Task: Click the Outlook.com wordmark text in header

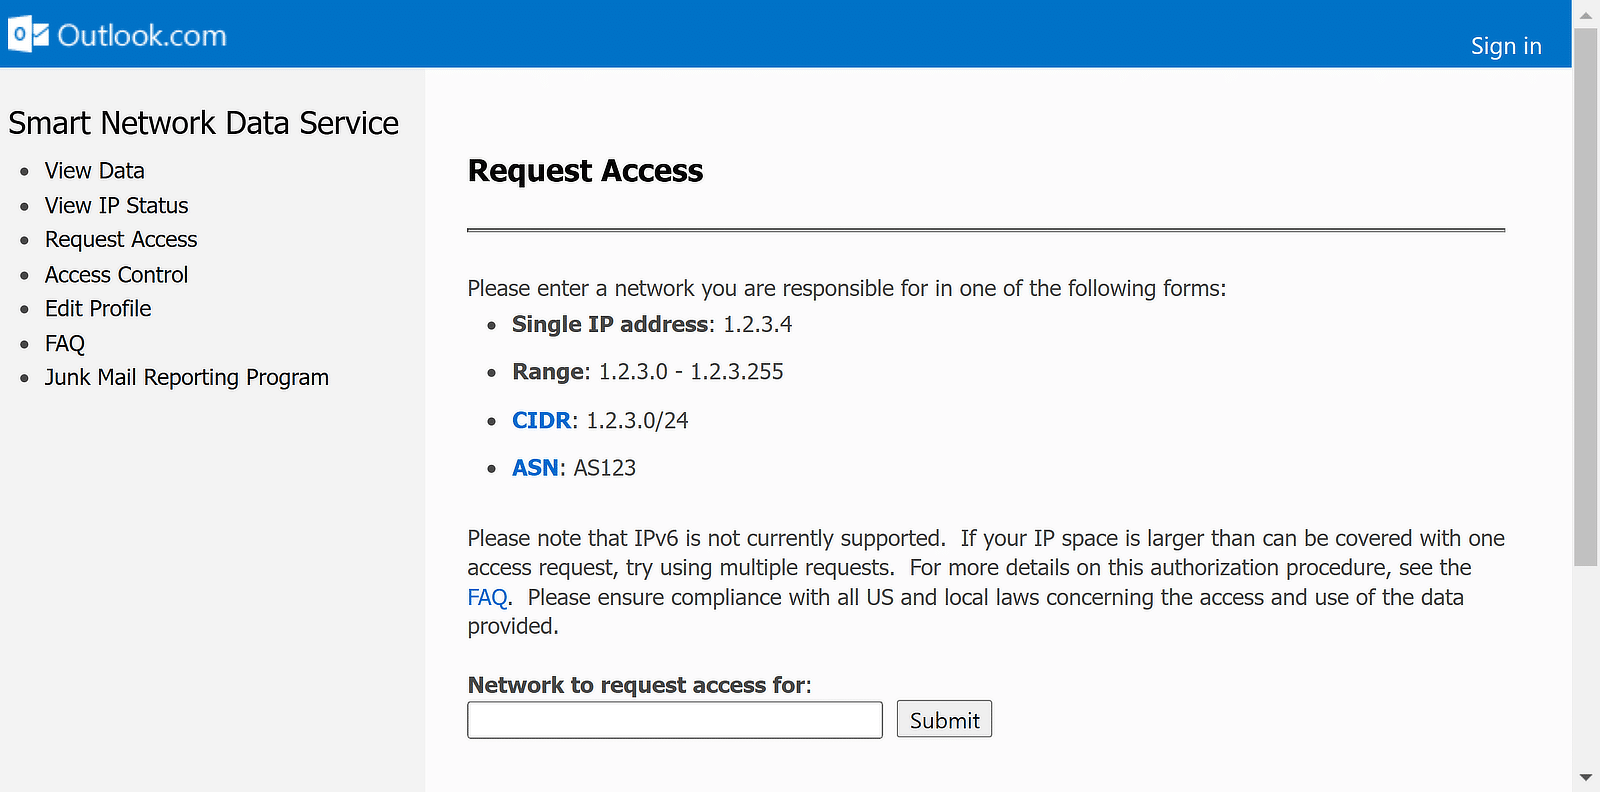Action: click(x=142, y=36)
